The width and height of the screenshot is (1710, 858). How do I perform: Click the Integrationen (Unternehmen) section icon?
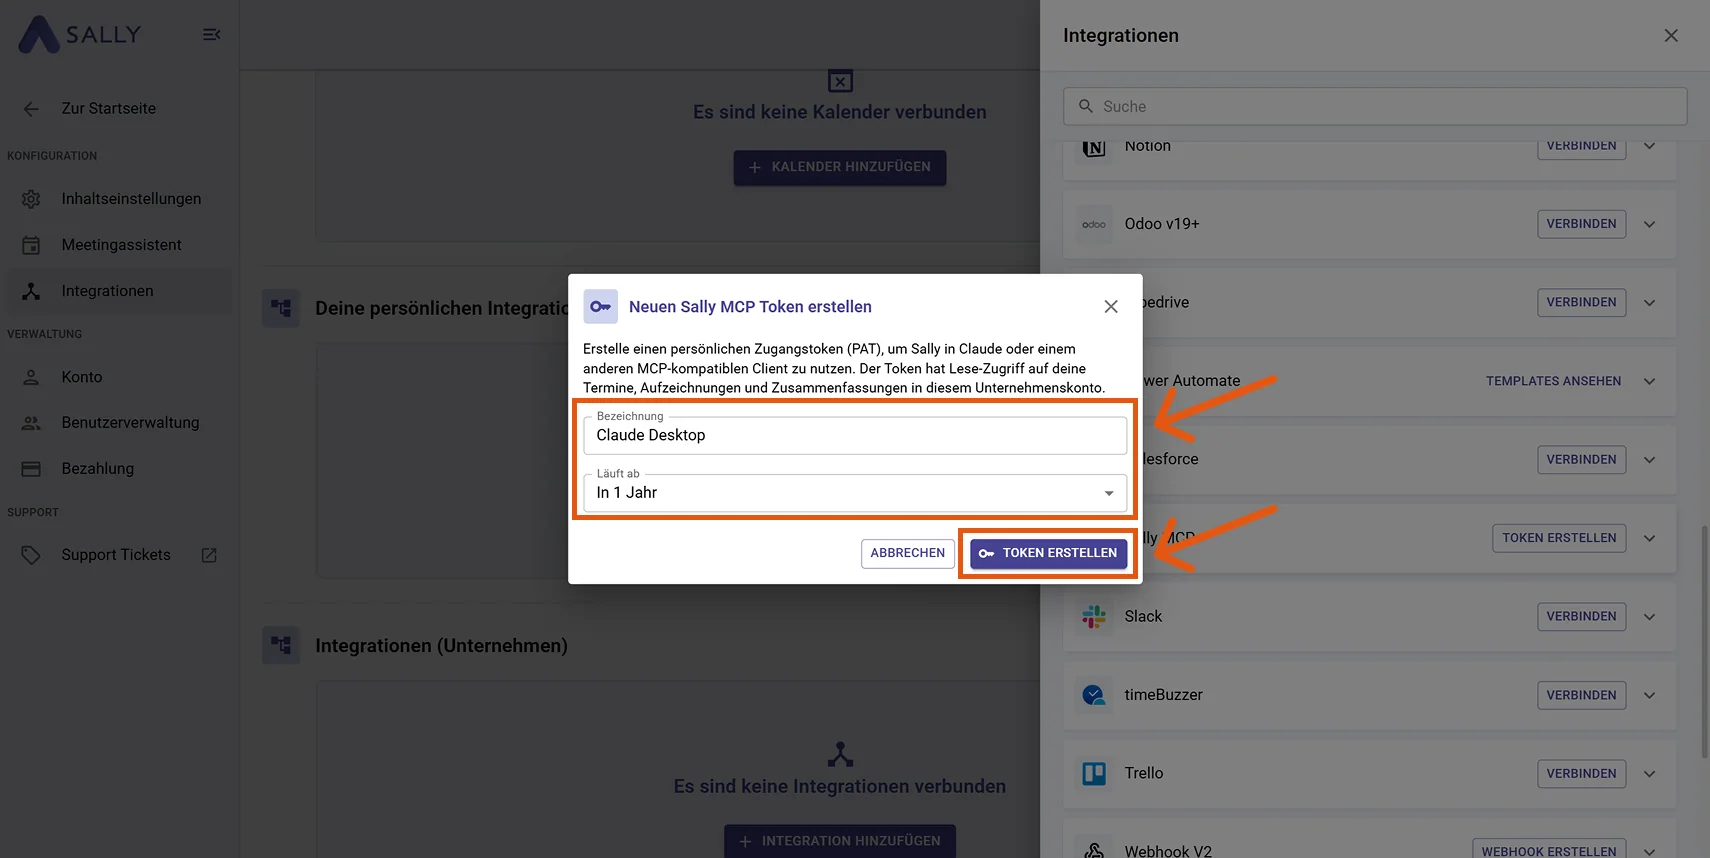tap(281, 646)
